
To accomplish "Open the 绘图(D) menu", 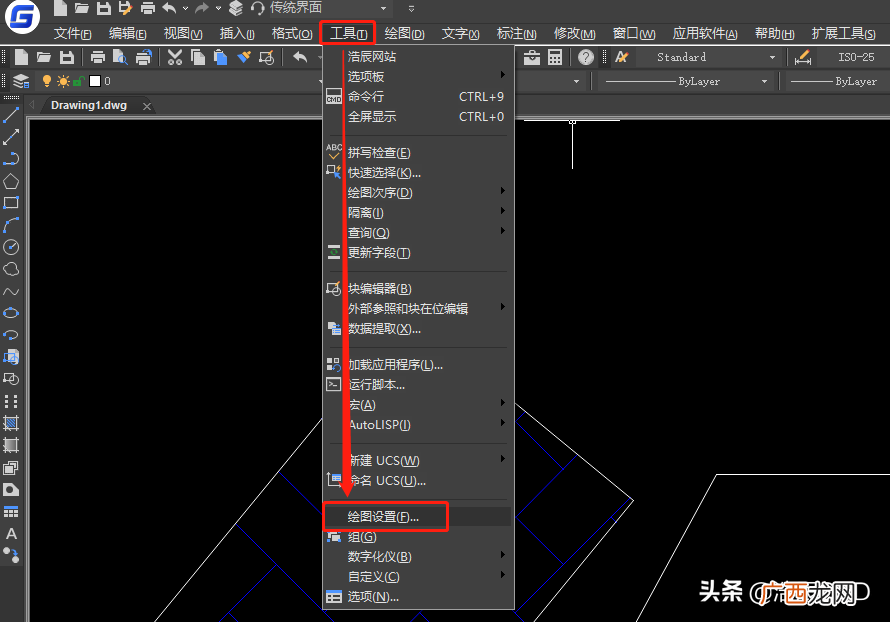I will coord(404,33).
